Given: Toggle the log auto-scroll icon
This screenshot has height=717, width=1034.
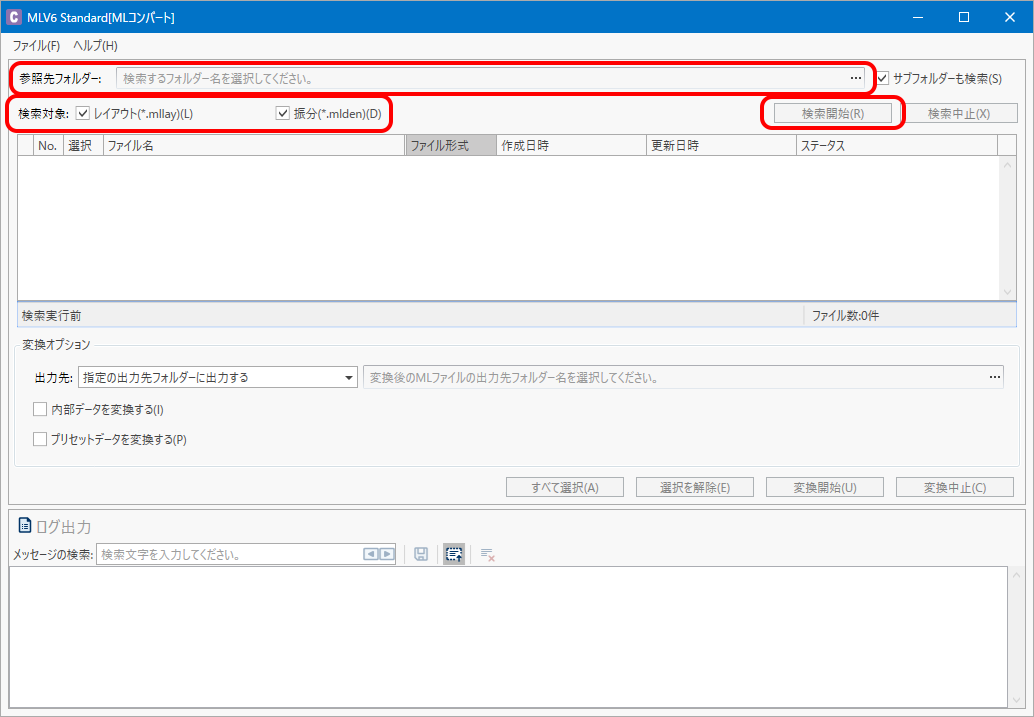Looking at the screenshot, I should (x=454, y=554).
